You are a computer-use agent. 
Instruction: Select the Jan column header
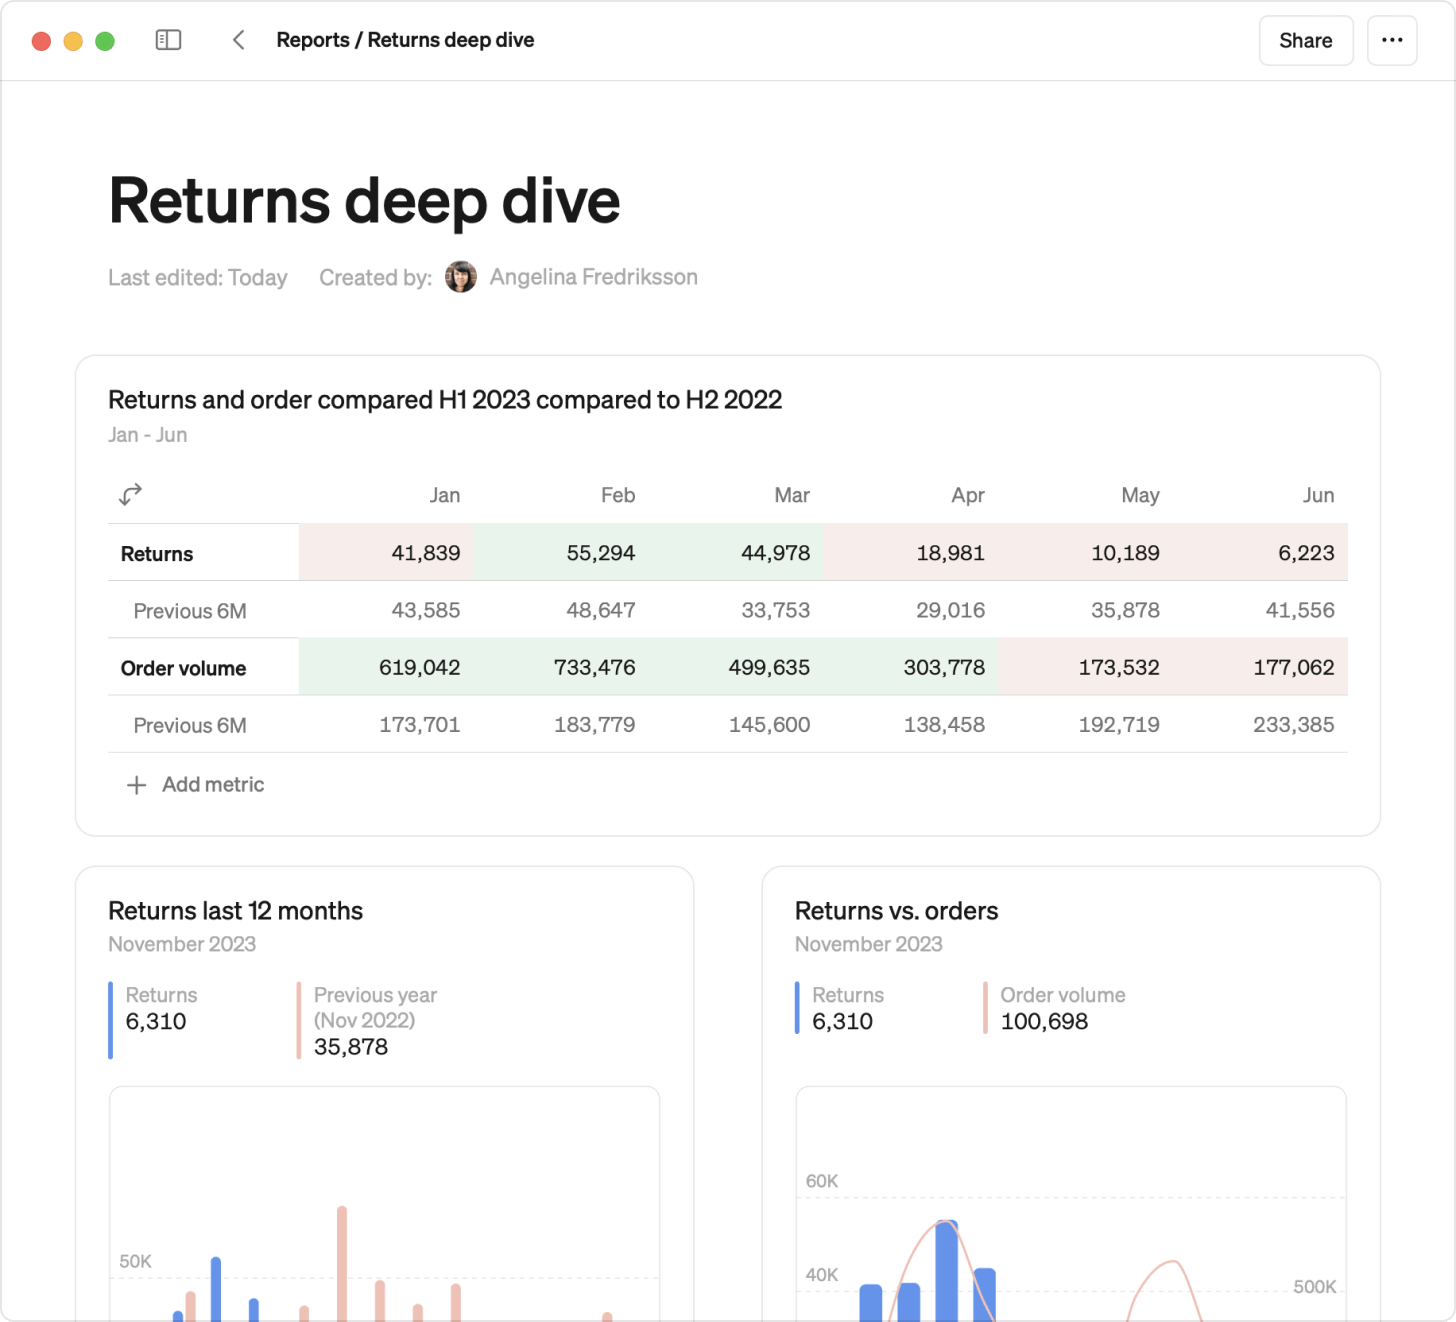pyautogui.click(x=445, y=495)
